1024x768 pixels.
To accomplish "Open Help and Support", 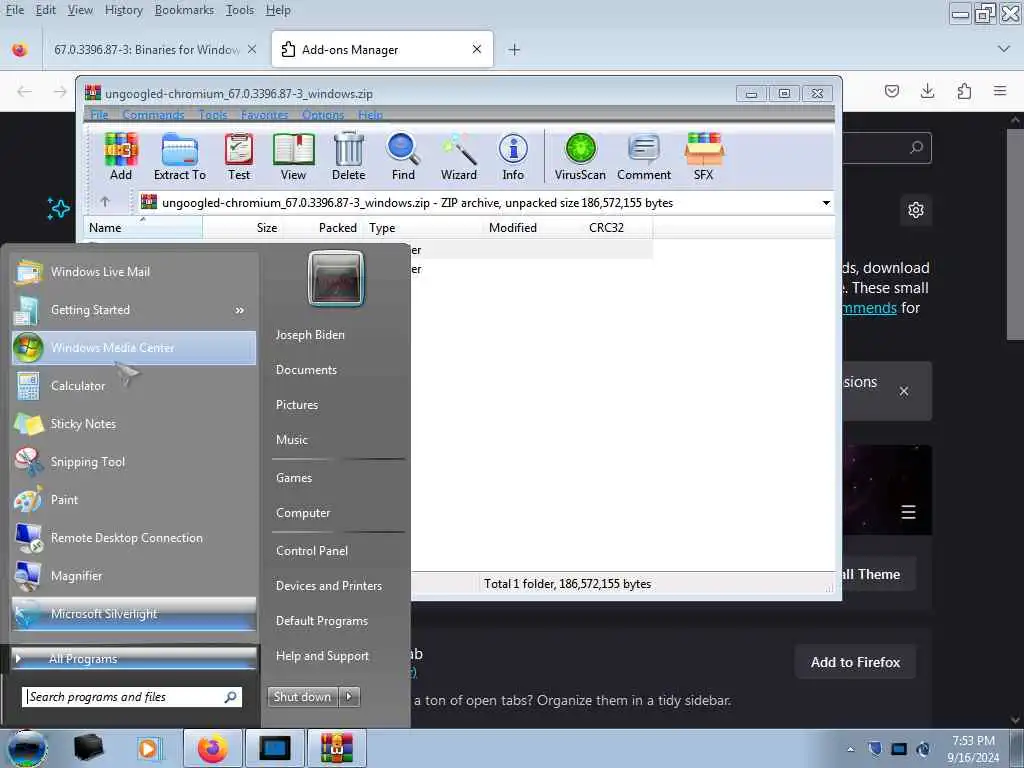I will [x=322, y=656].
